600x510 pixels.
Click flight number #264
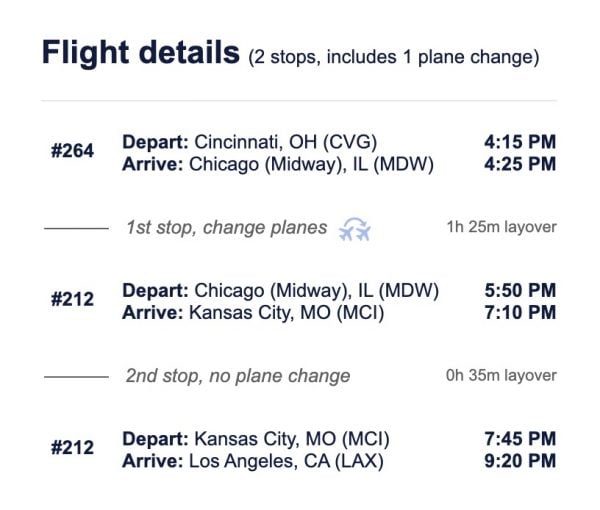click(71, 152)
